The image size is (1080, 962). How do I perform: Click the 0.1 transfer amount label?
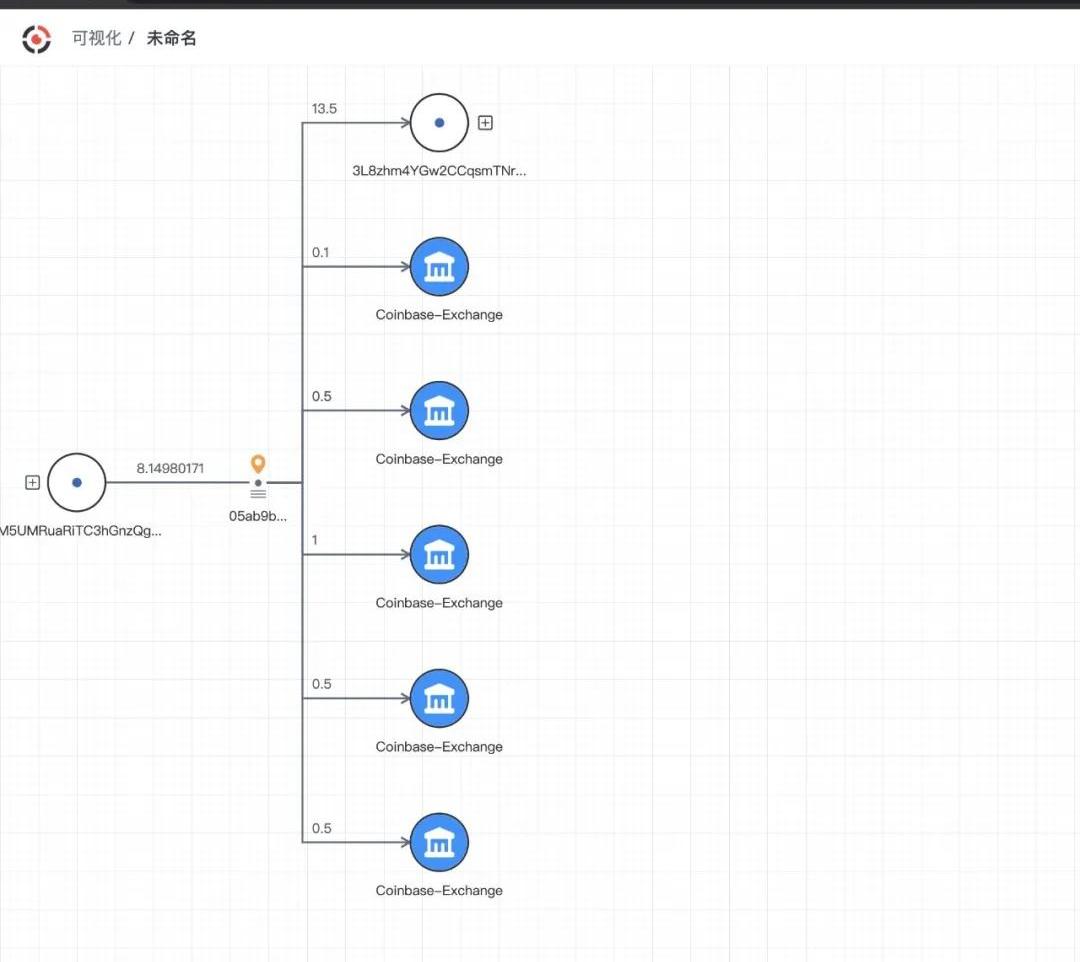[320, 253]
